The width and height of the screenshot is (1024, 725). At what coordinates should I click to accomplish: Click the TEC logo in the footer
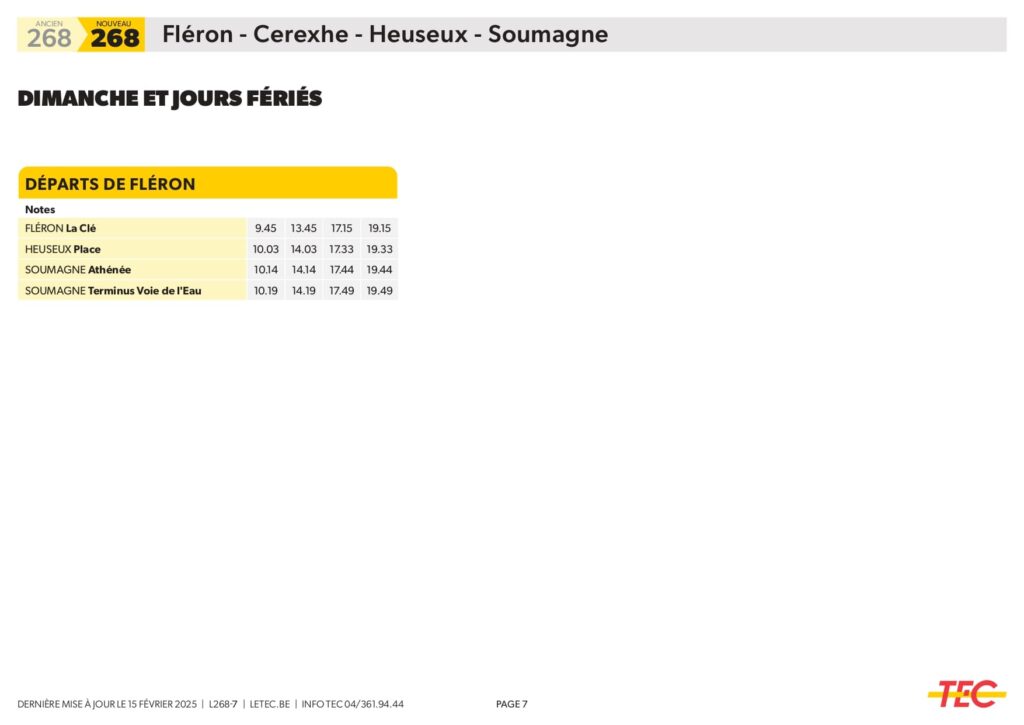[x=966, y=693]
